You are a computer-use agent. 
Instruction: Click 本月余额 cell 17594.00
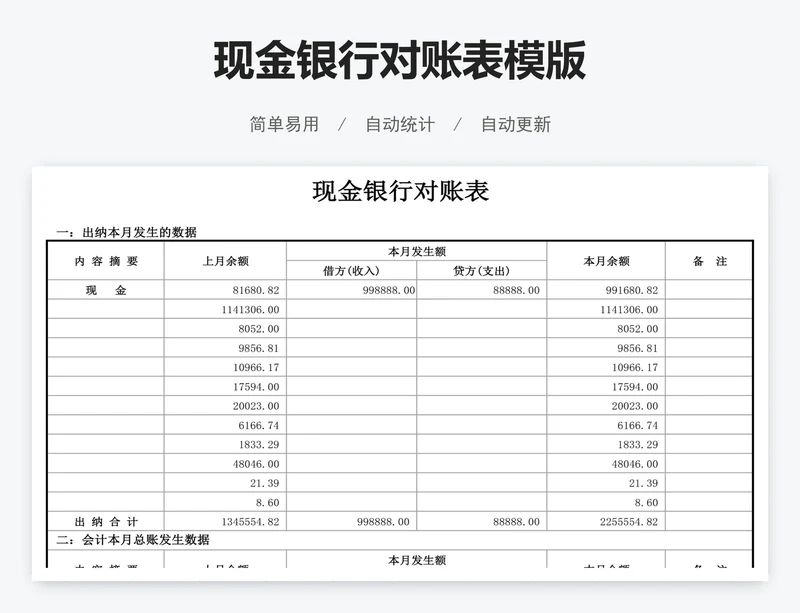tap(606, 386)
